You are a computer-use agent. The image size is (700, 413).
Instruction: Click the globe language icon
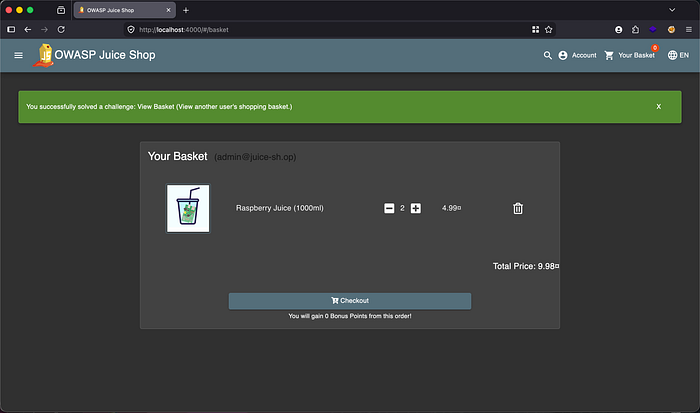coord(672,55)
